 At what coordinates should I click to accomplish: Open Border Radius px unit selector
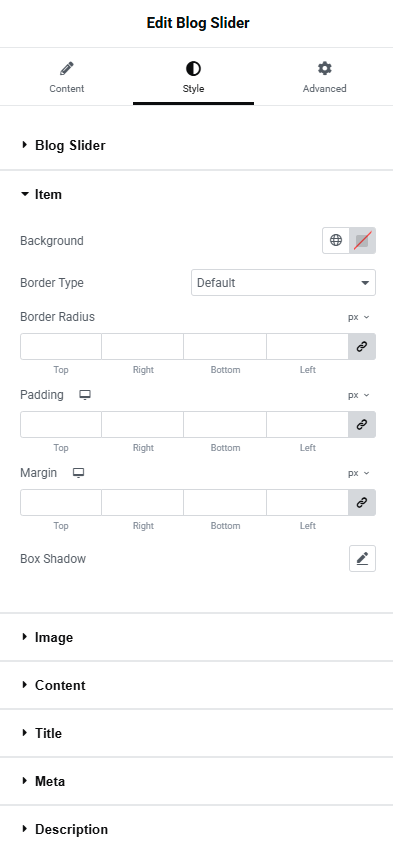click(359, 317)
